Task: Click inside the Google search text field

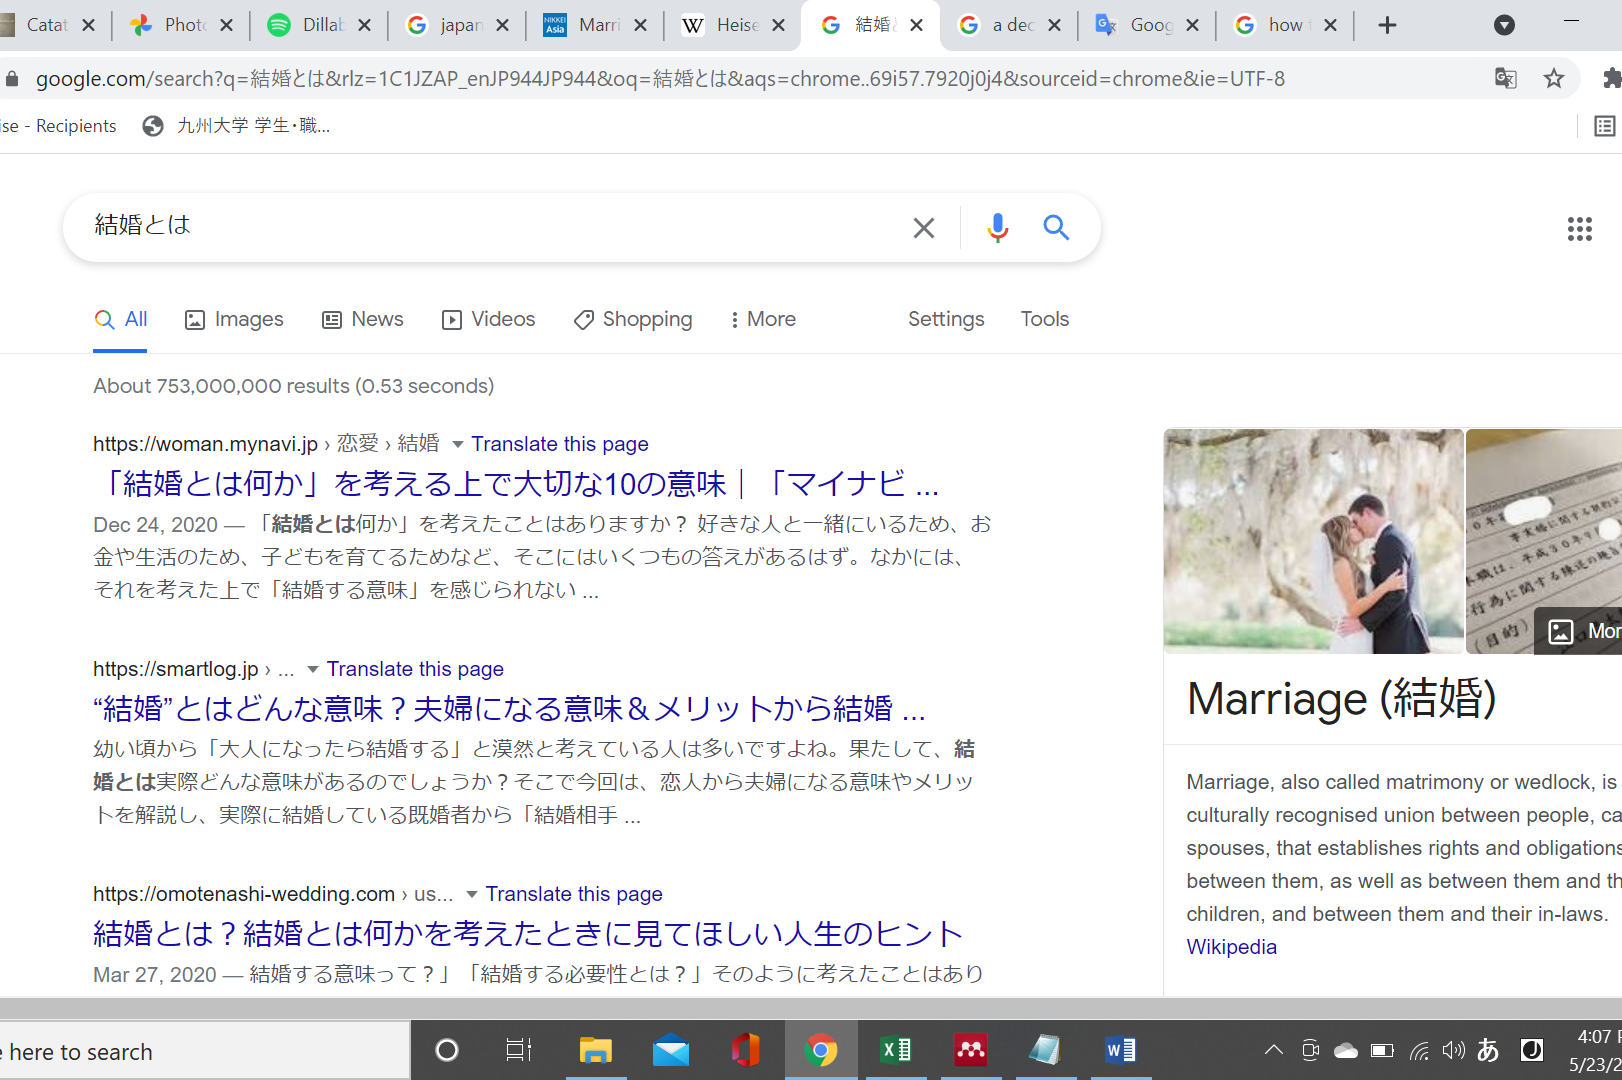Action: click(x=490, y=226)
